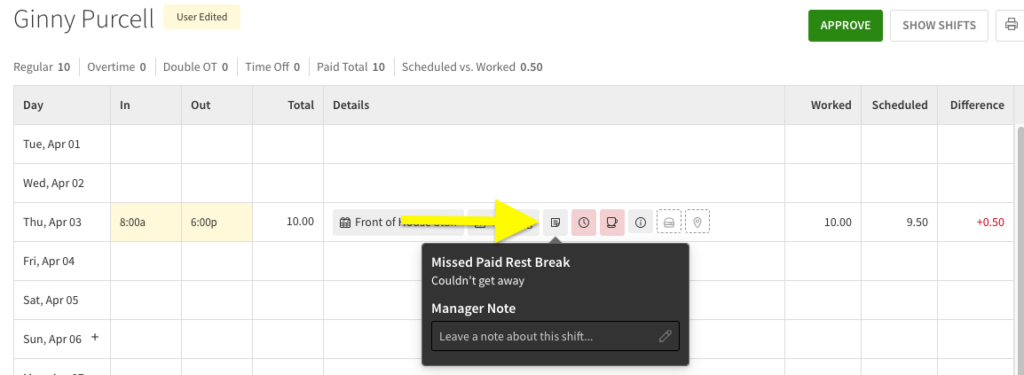Edit manager note with pencil icon
Screen dimensions: 1024x375
665,336
